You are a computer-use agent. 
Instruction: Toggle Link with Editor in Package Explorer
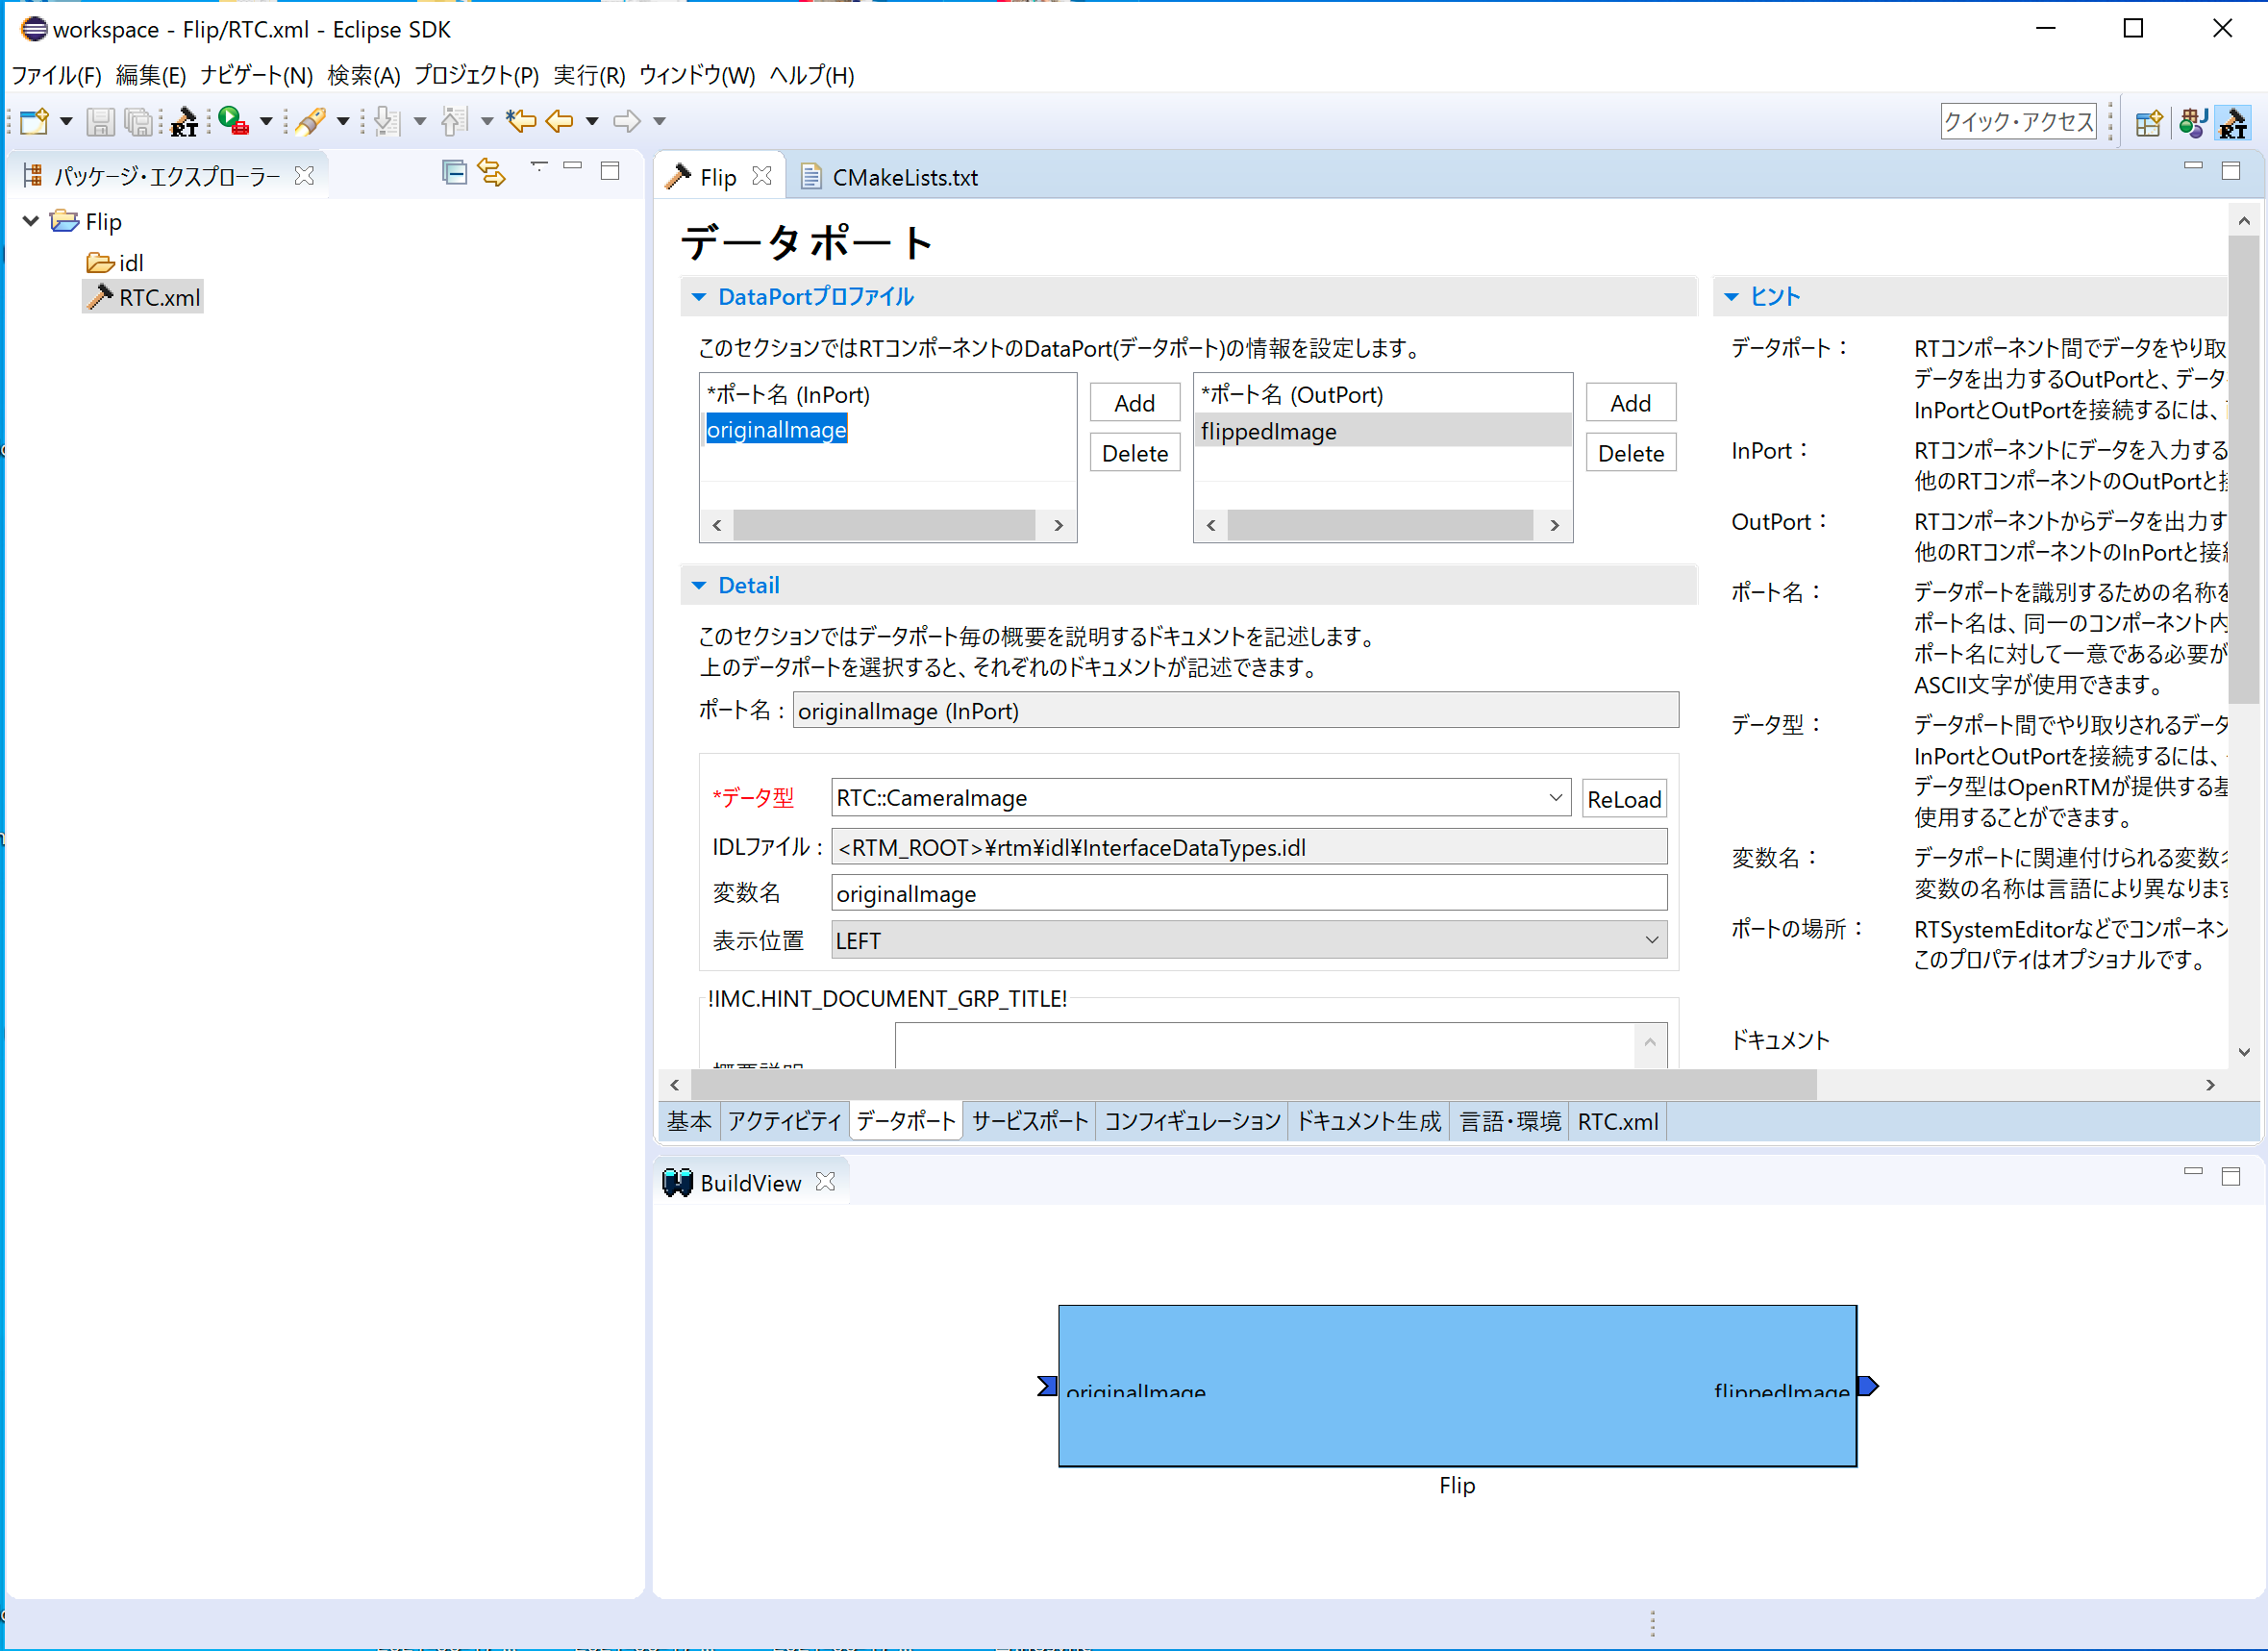click(x=492, y=172)
